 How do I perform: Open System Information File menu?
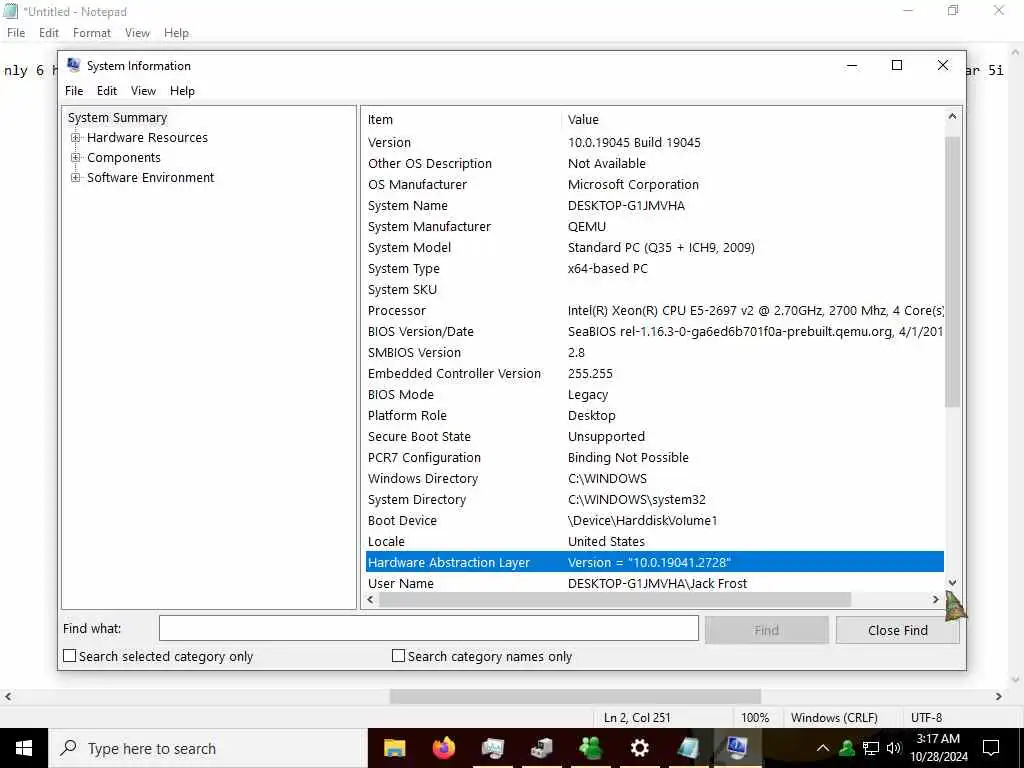point(74,91)
